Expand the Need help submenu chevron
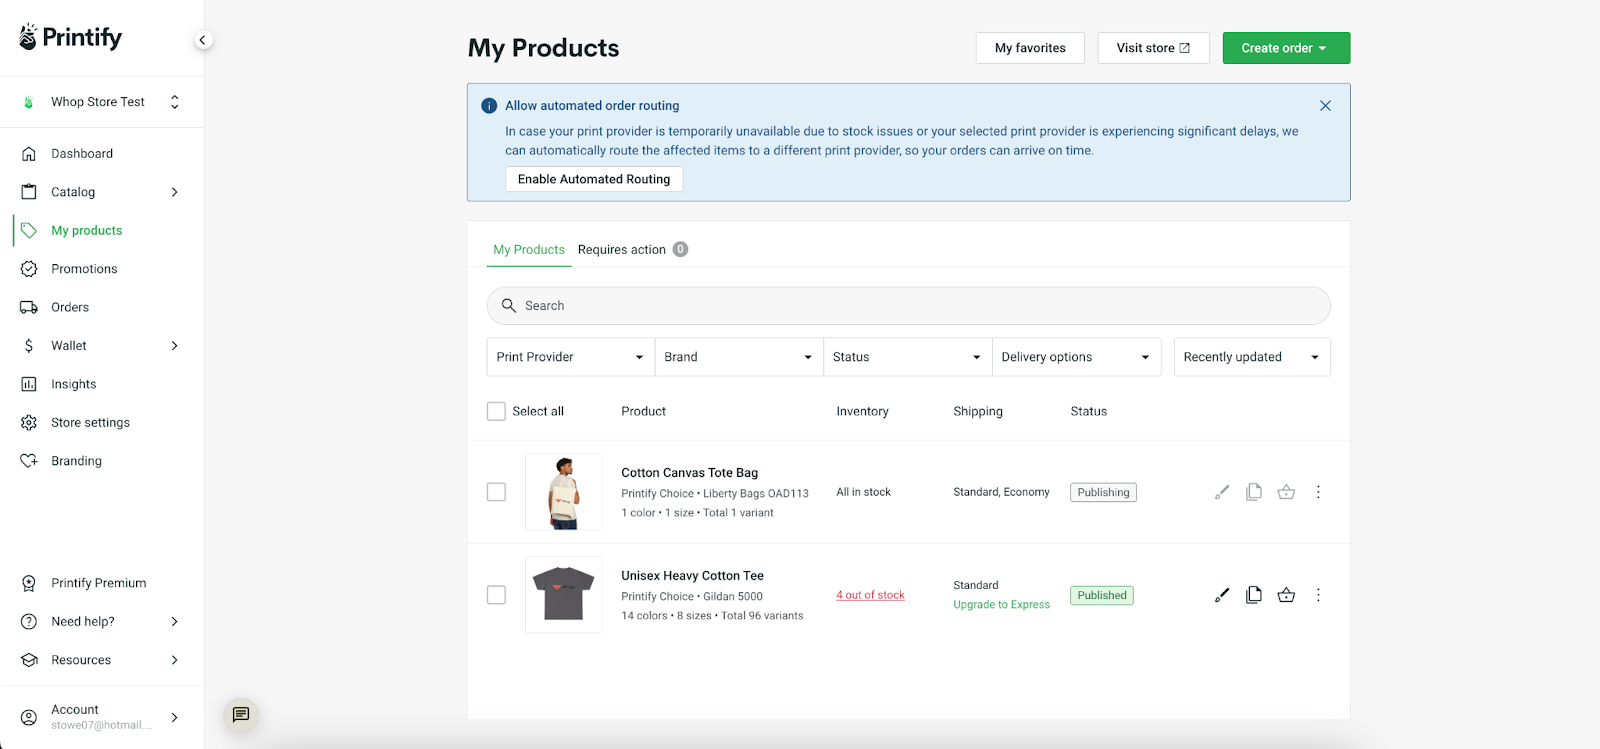Image resolution: width=1600 pixels, height=749 pixels. tap(175, 621)
